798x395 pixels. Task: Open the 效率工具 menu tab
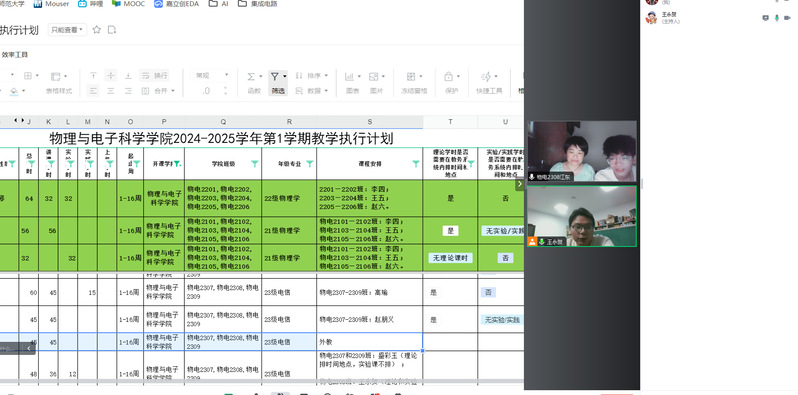[x=15, y=54]
